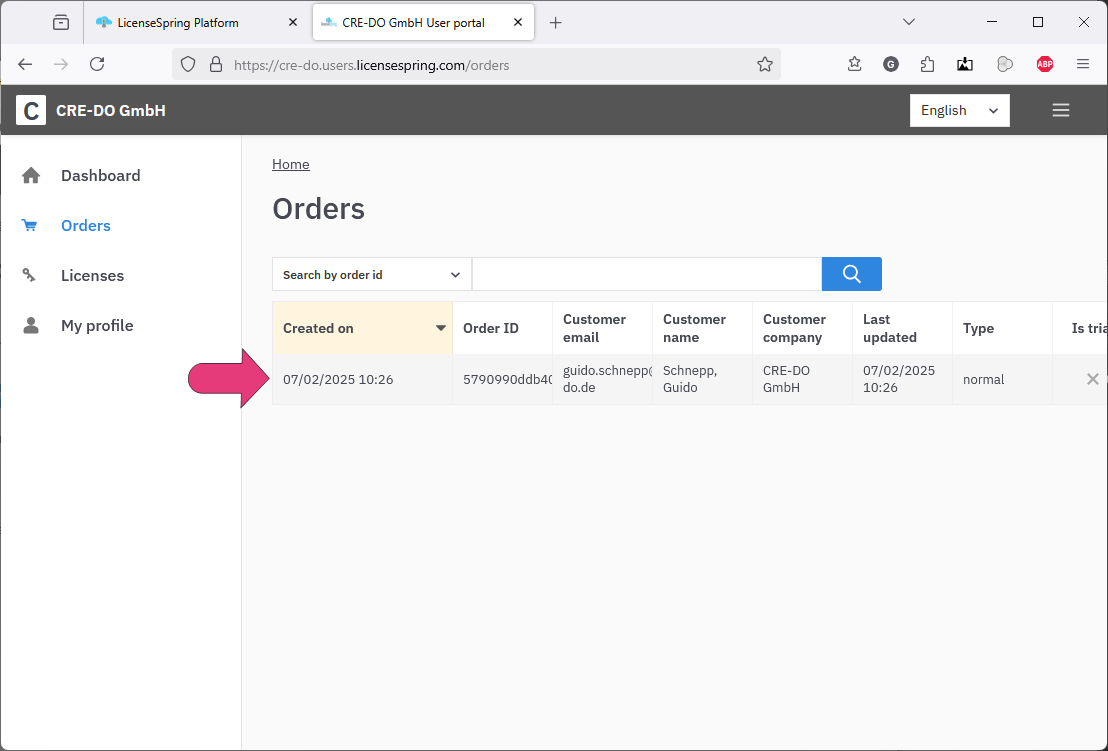Click the tracking protection shield icon

point(188,65)
